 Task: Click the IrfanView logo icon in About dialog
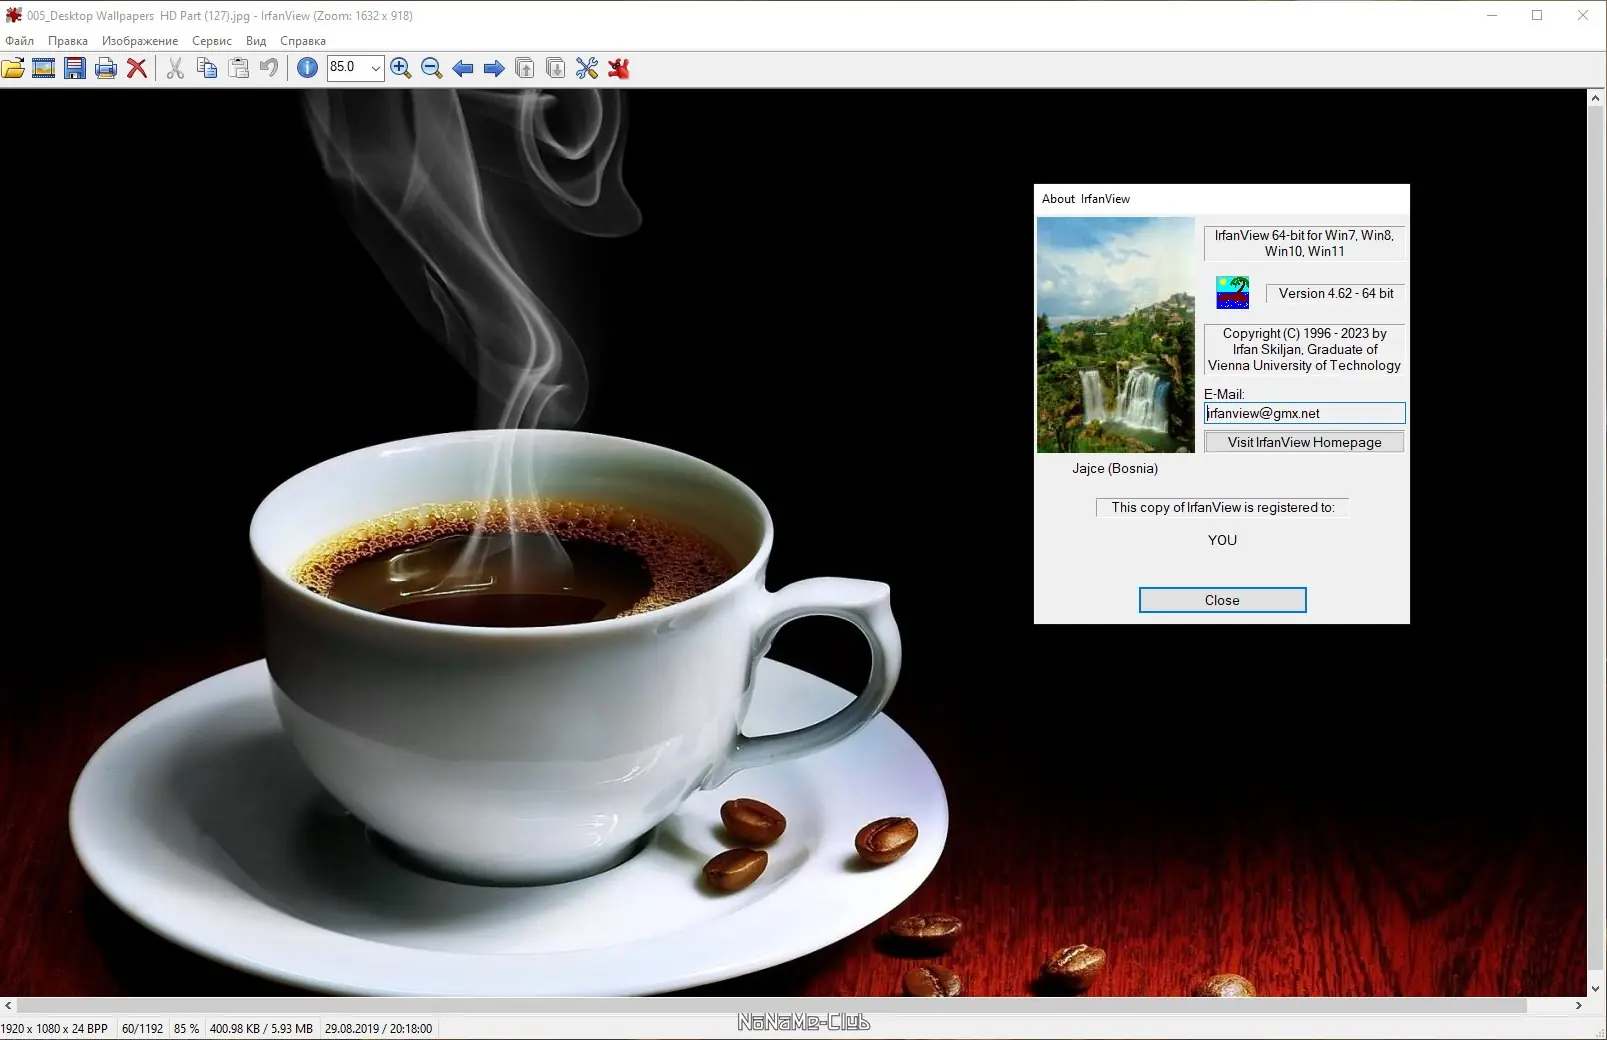coord(1232,293)
